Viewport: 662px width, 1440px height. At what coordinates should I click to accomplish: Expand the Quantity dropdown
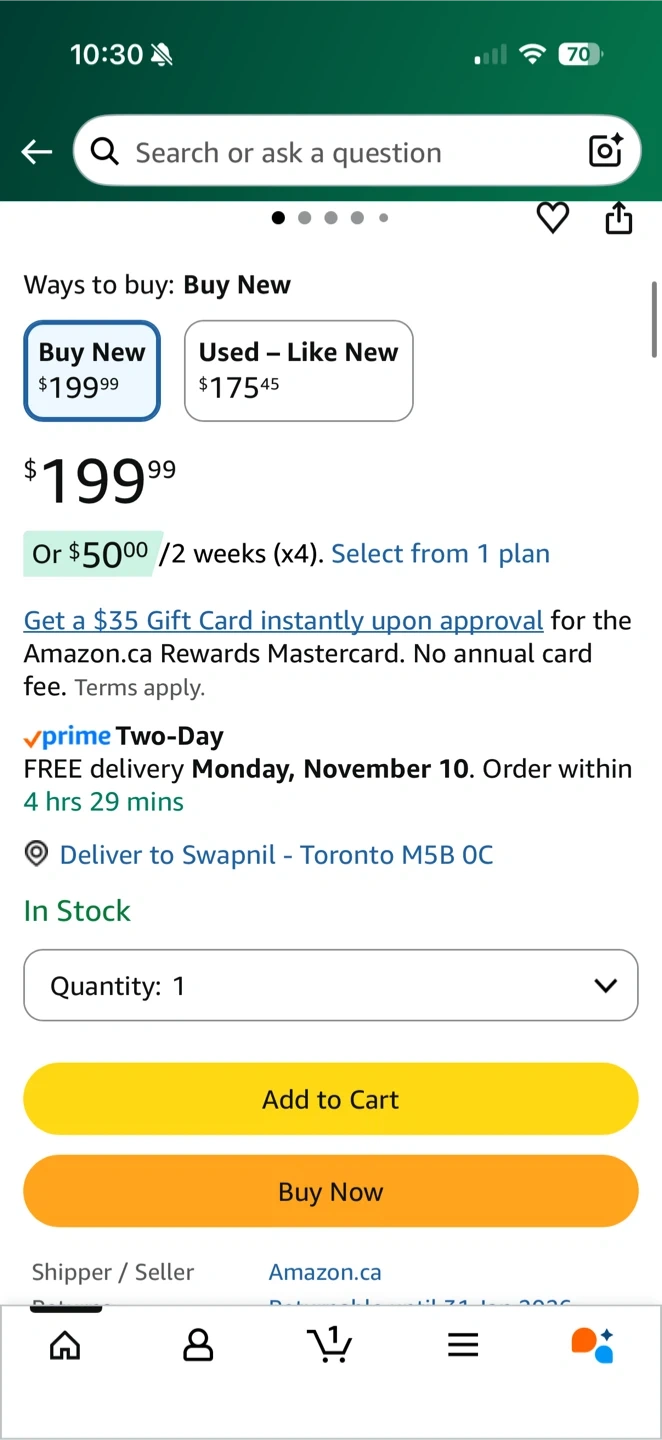click(331, 986)
